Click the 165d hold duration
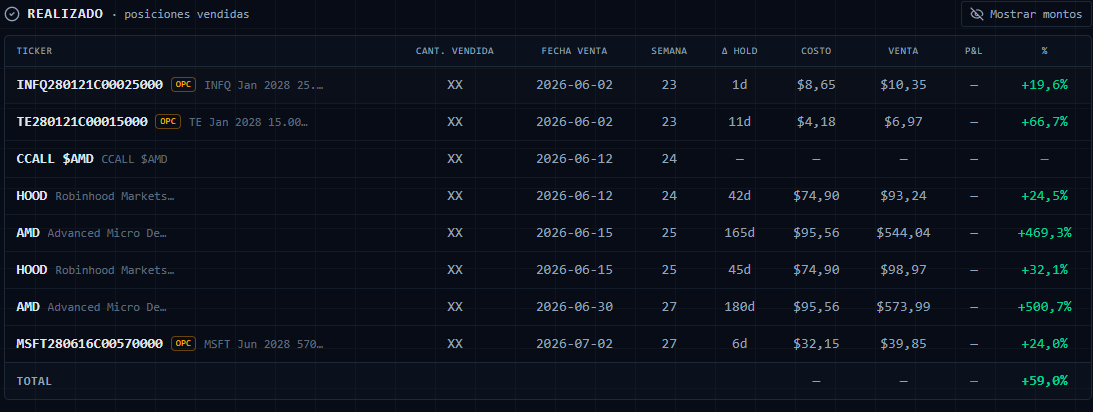Screen dimensions: 1093x412 click(740, 233)
